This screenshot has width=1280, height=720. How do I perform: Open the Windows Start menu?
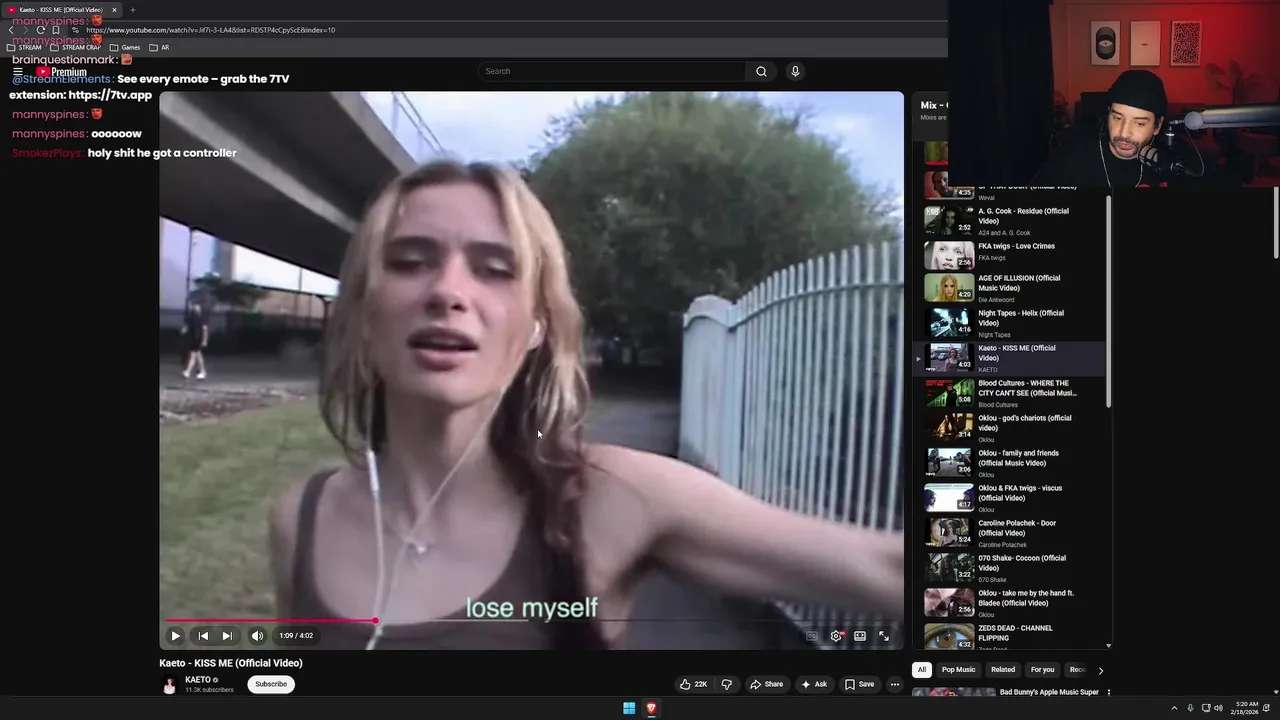point(629,708)
